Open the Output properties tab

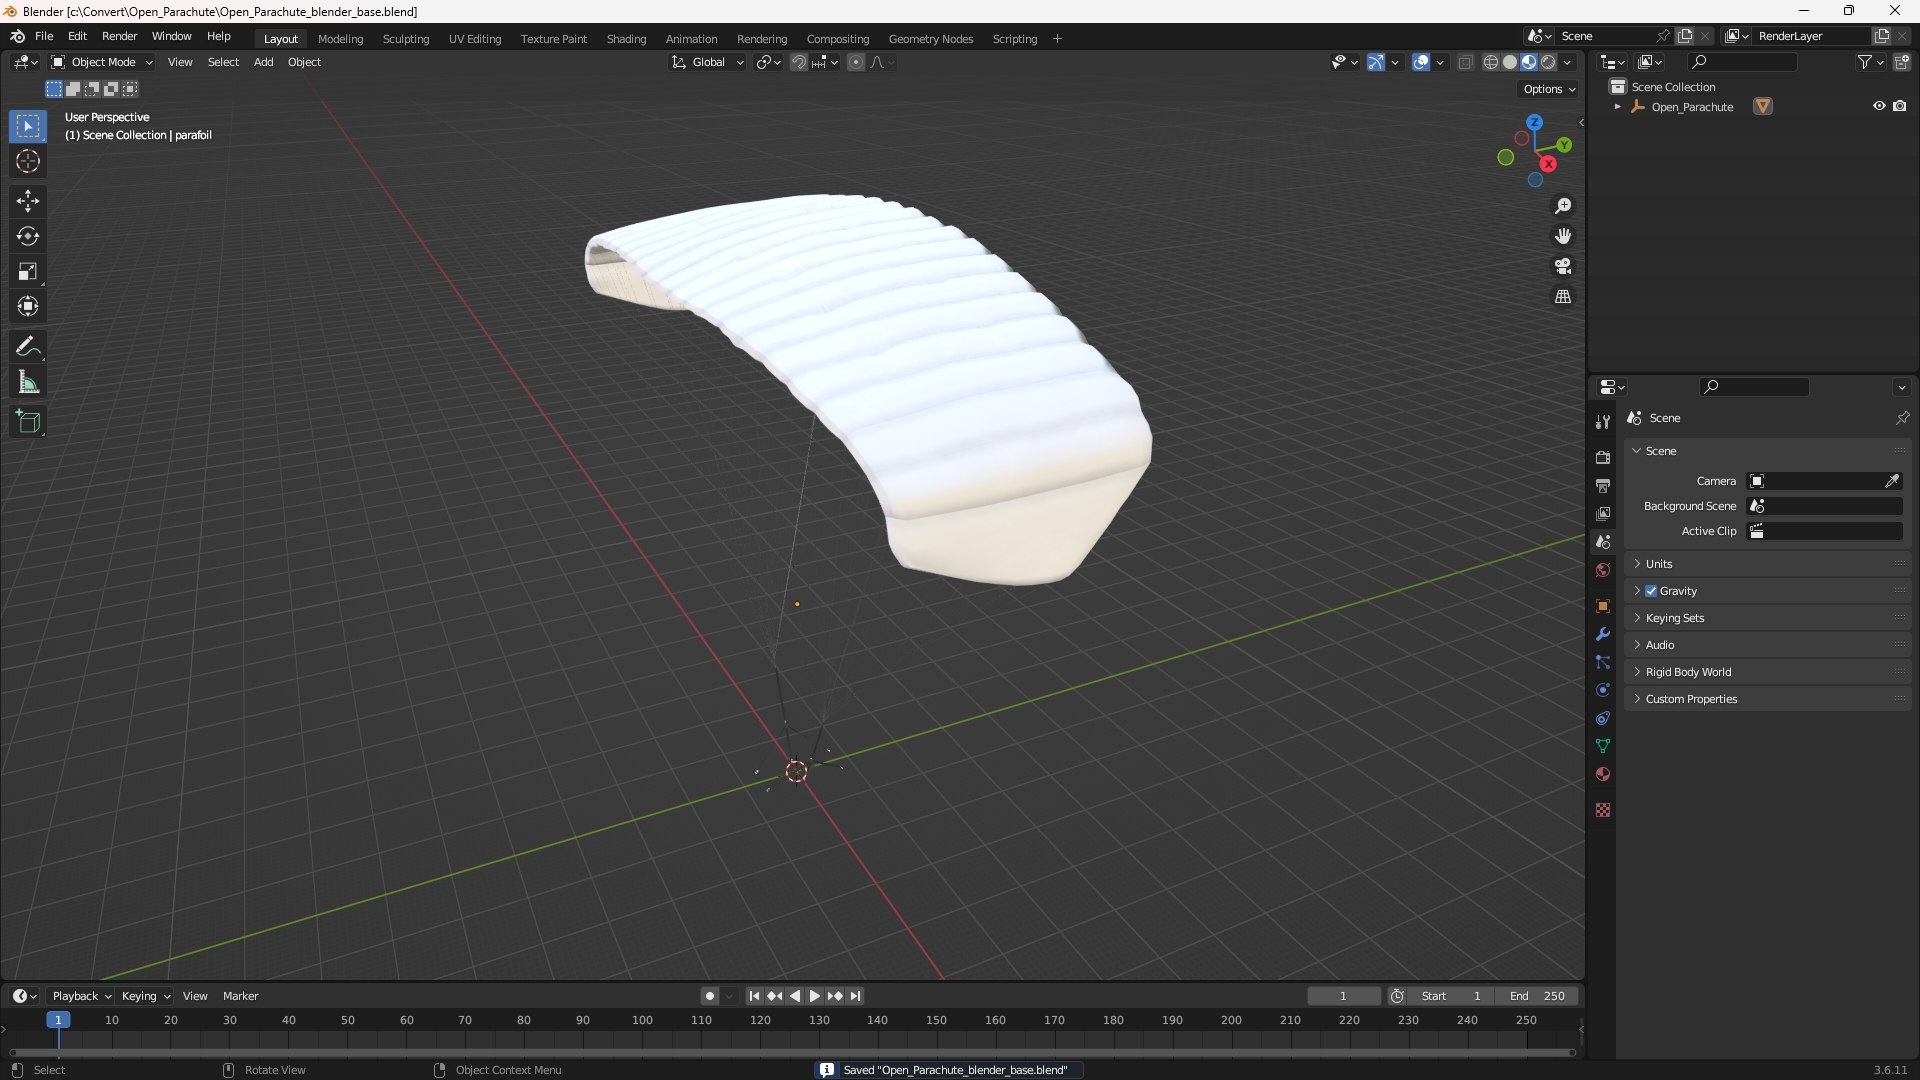coord(1603,486)
